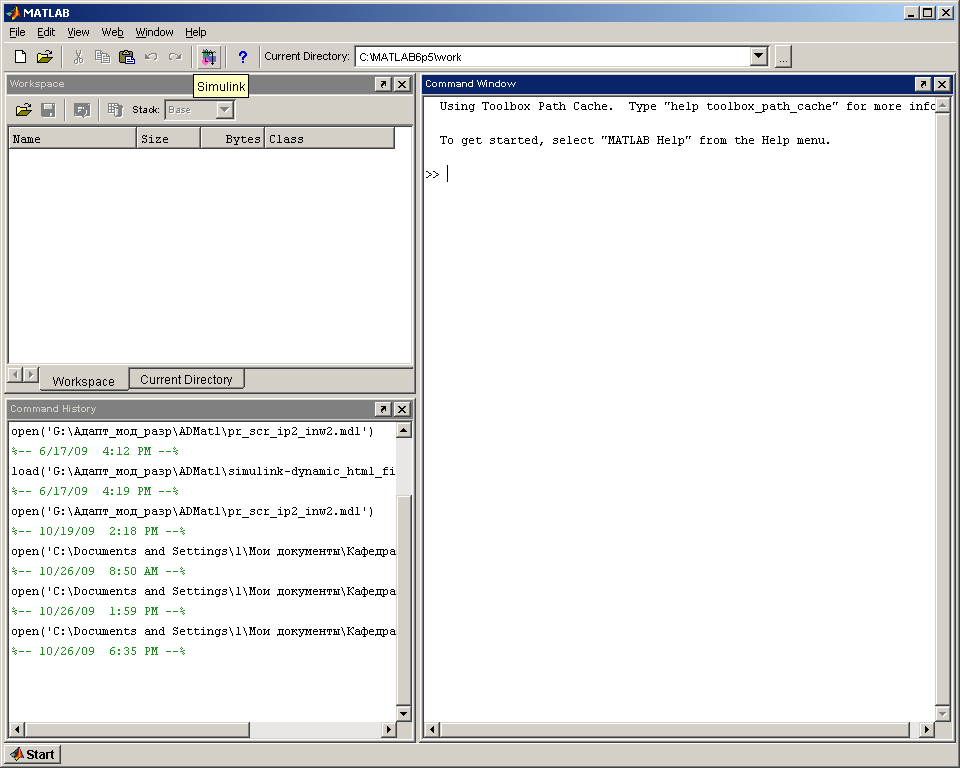Open the File menu
The width and height of the screenshot is (960, 768).
tap(17, 32)
